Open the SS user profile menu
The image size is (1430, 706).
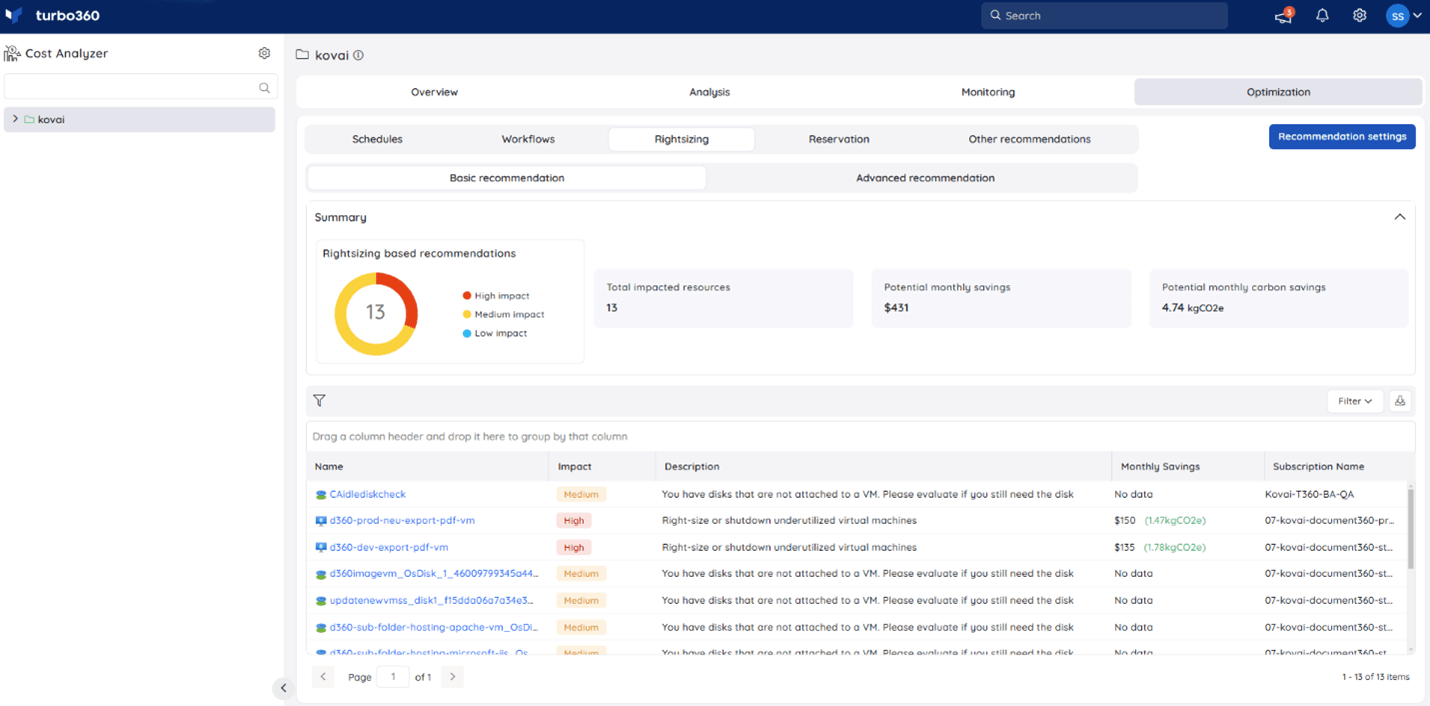pos(1403,16)
